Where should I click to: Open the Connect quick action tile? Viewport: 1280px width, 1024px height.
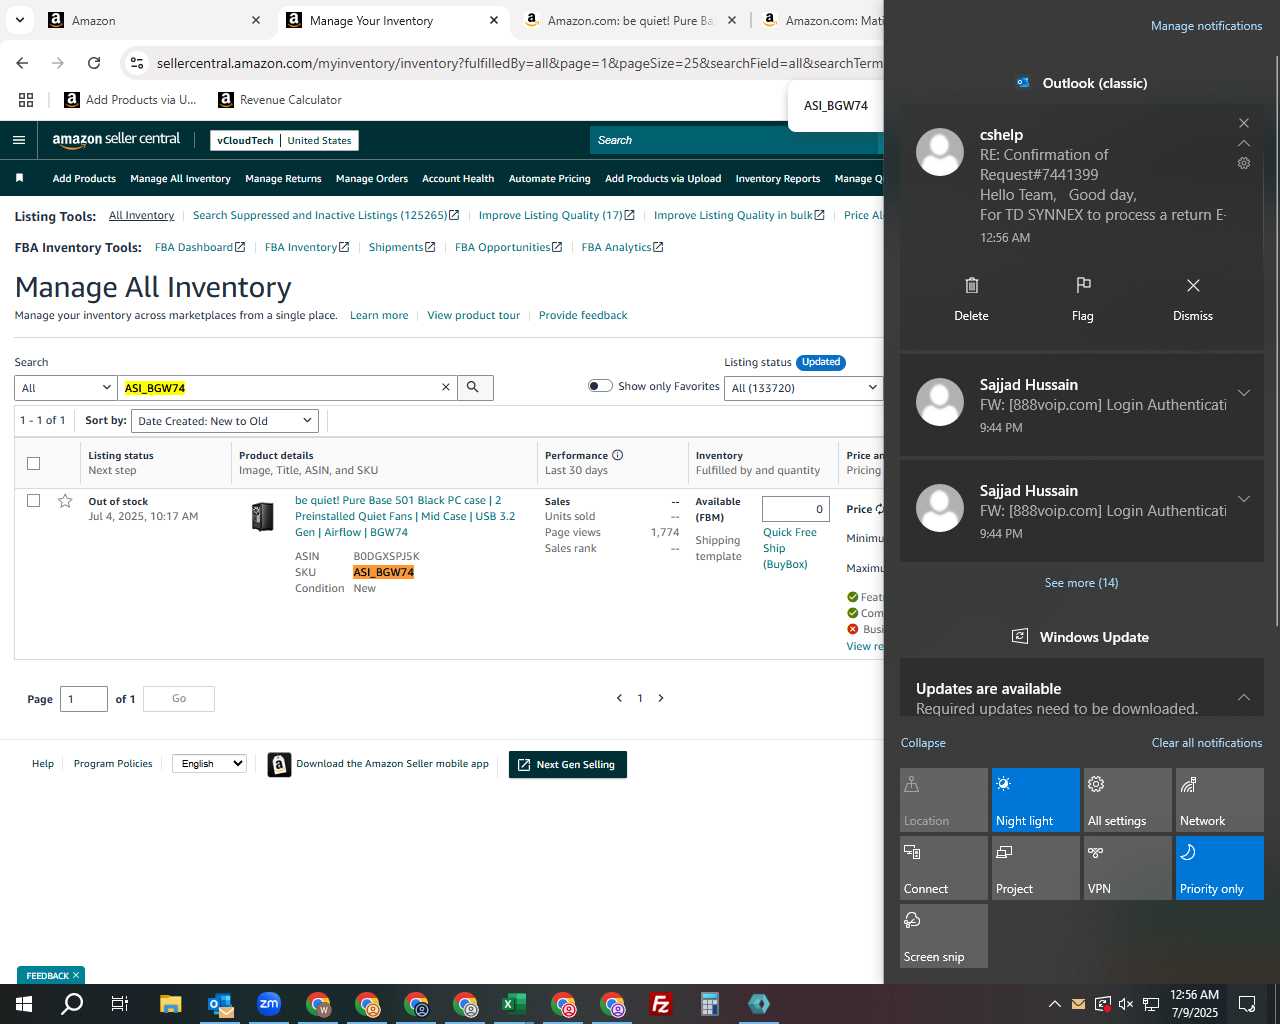[943, 867]
